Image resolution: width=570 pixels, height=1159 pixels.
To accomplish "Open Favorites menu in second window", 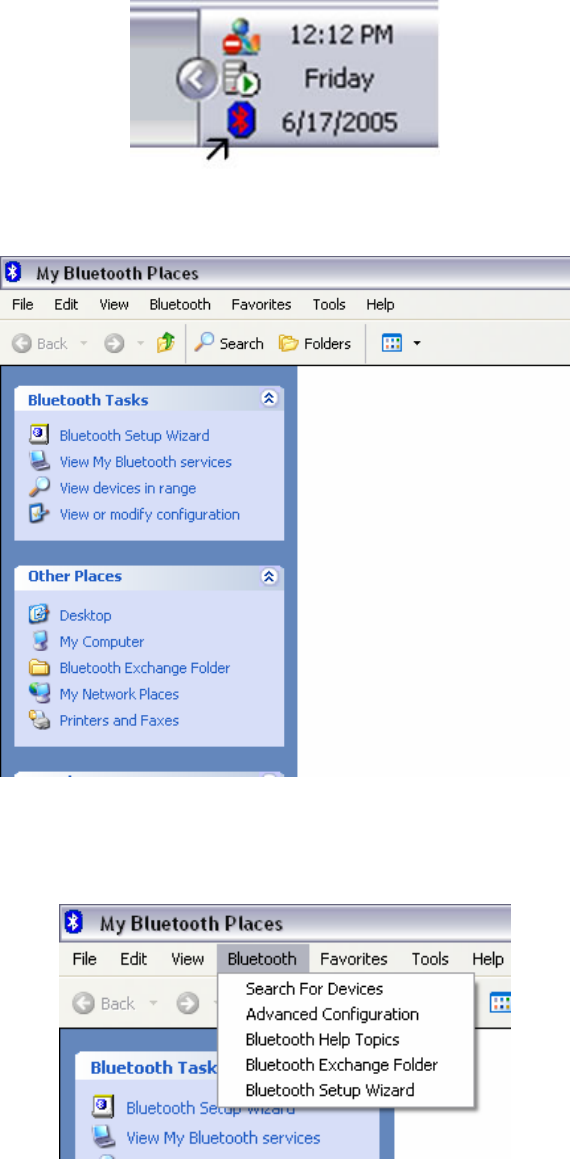I will click(x=353, y=959).
